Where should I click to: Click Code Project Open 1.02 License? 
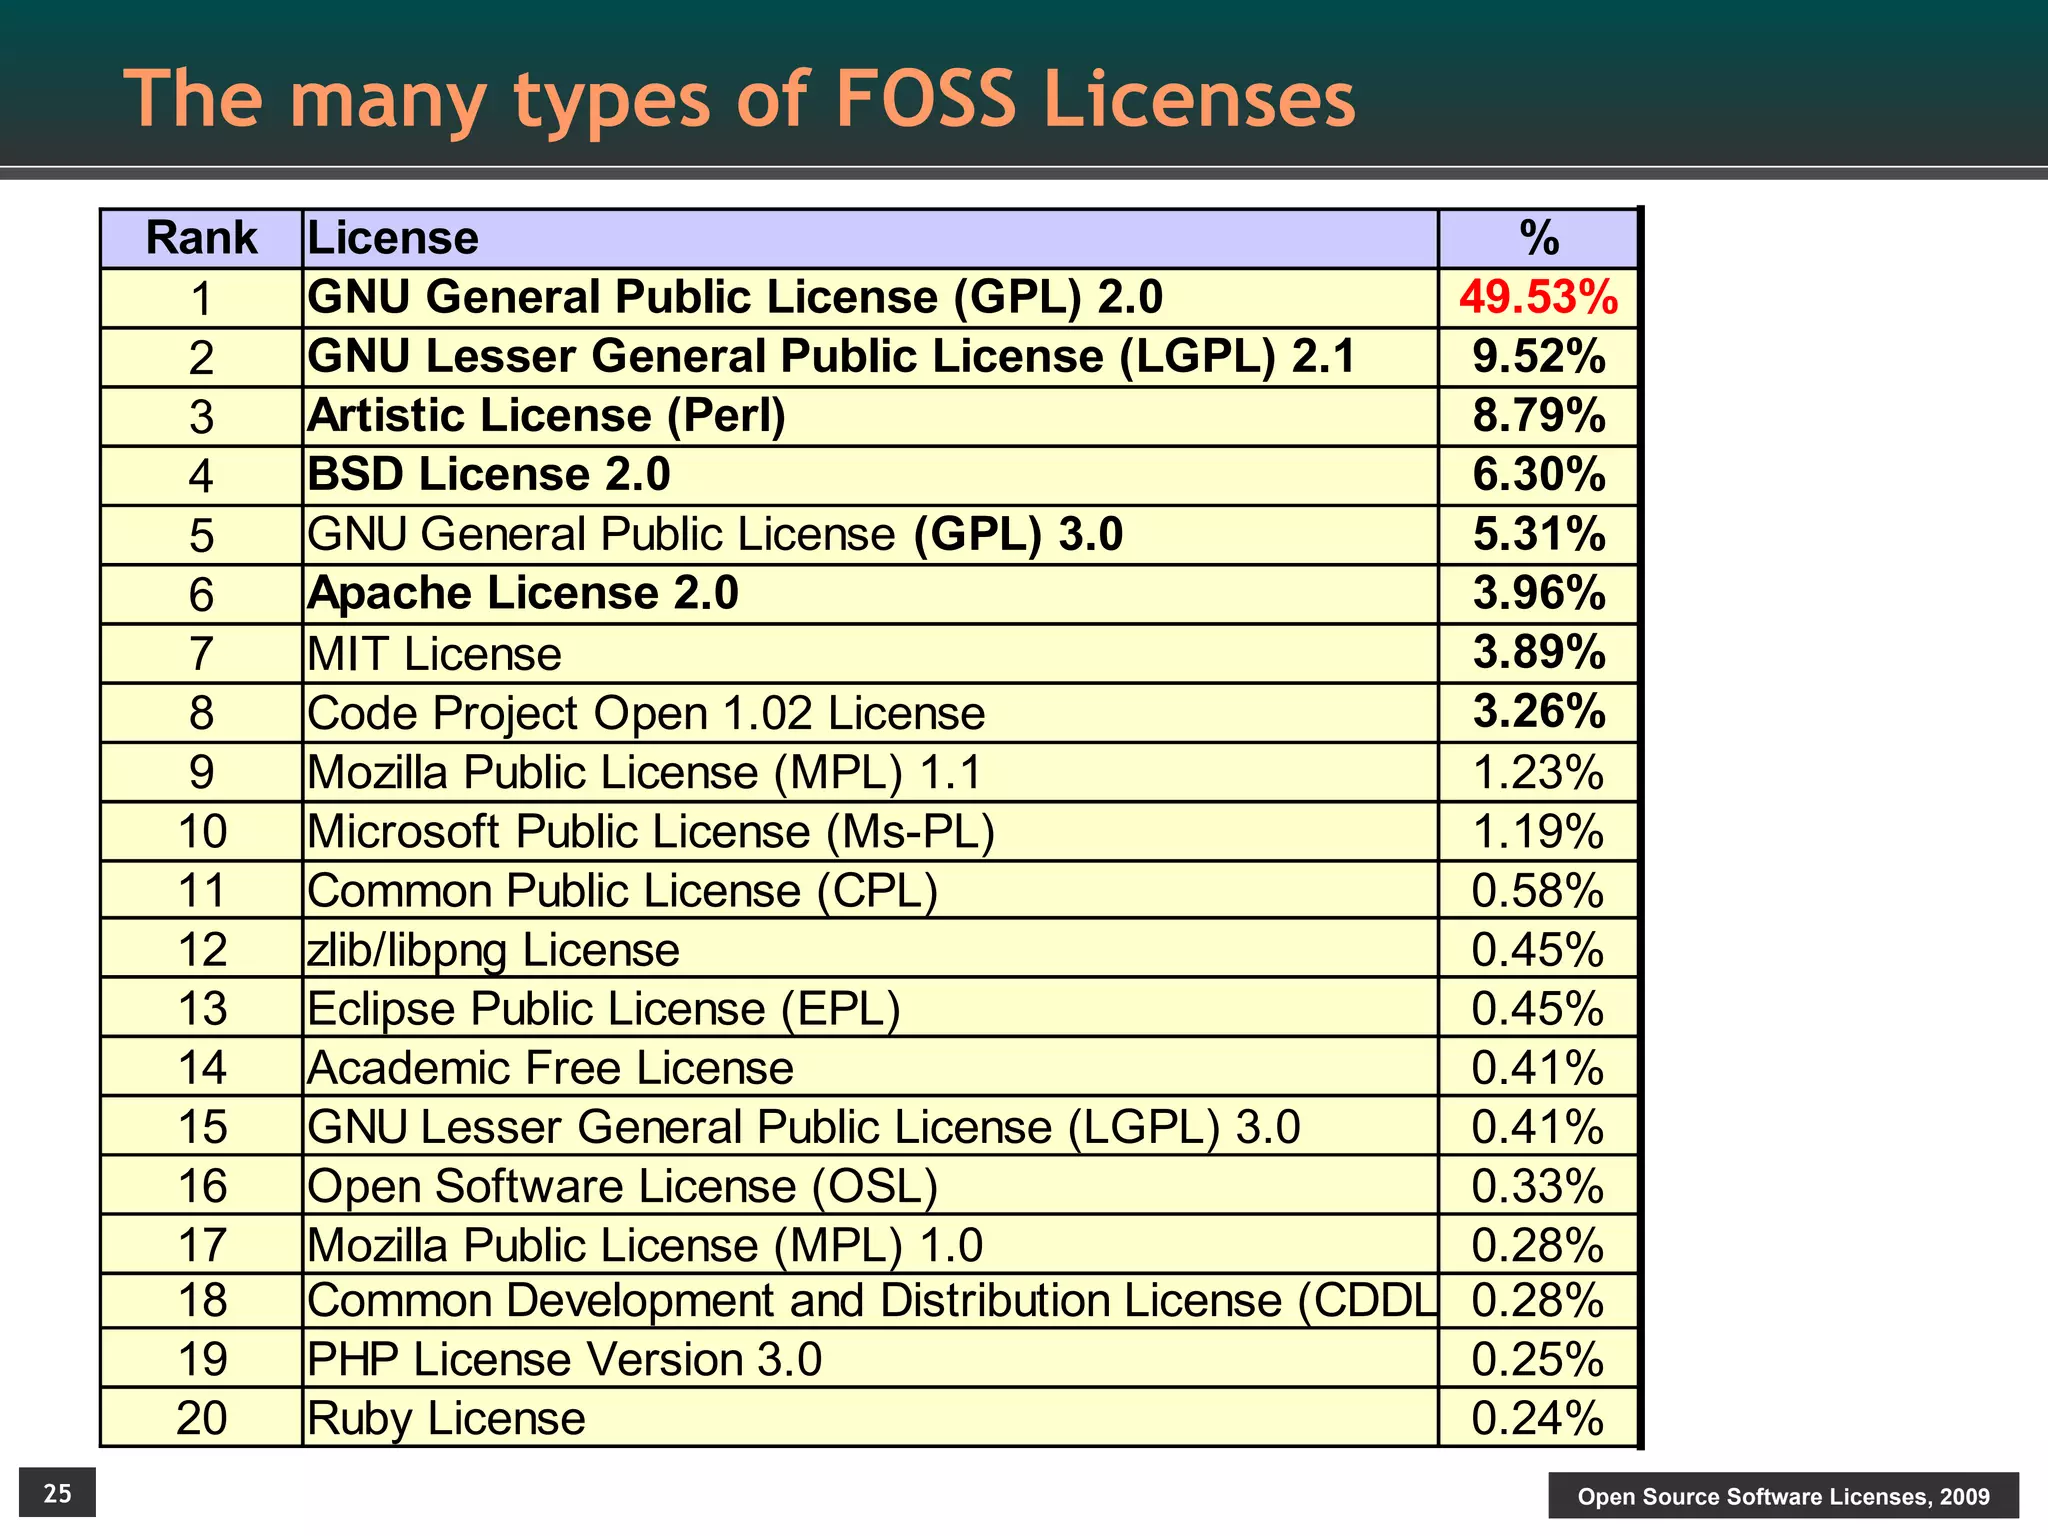(x=646, y=713)
